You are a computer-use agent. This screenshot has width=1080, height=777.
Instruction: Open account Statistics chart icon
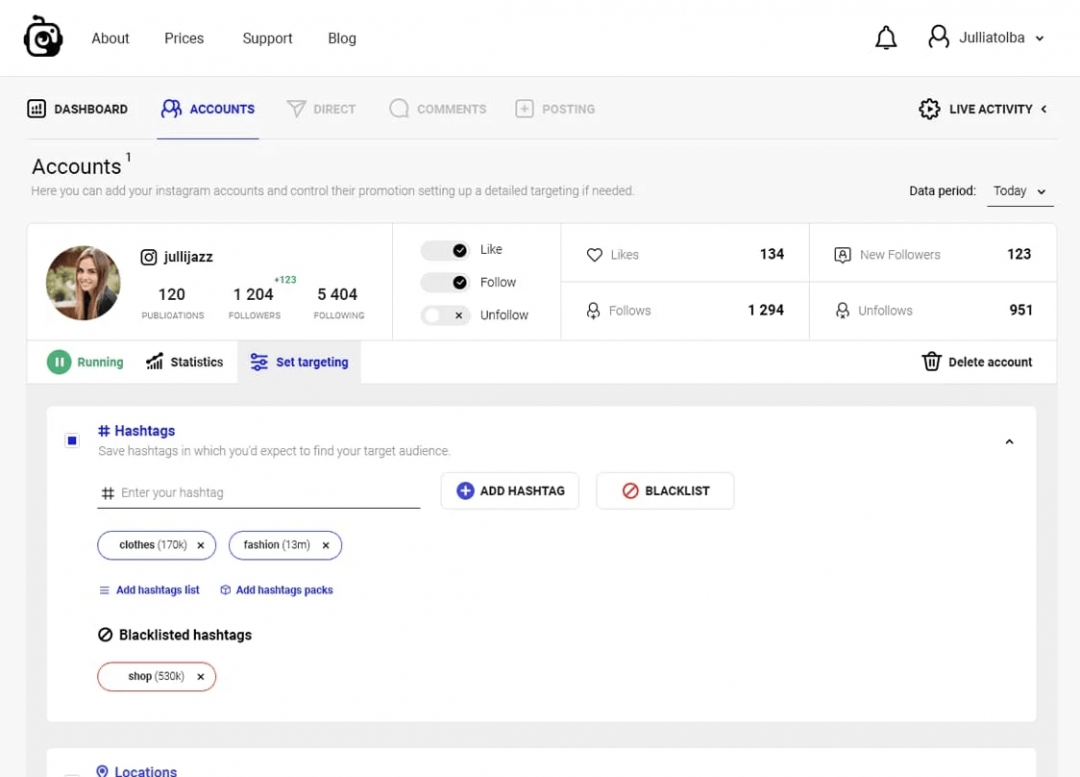(x=155, y=362)
